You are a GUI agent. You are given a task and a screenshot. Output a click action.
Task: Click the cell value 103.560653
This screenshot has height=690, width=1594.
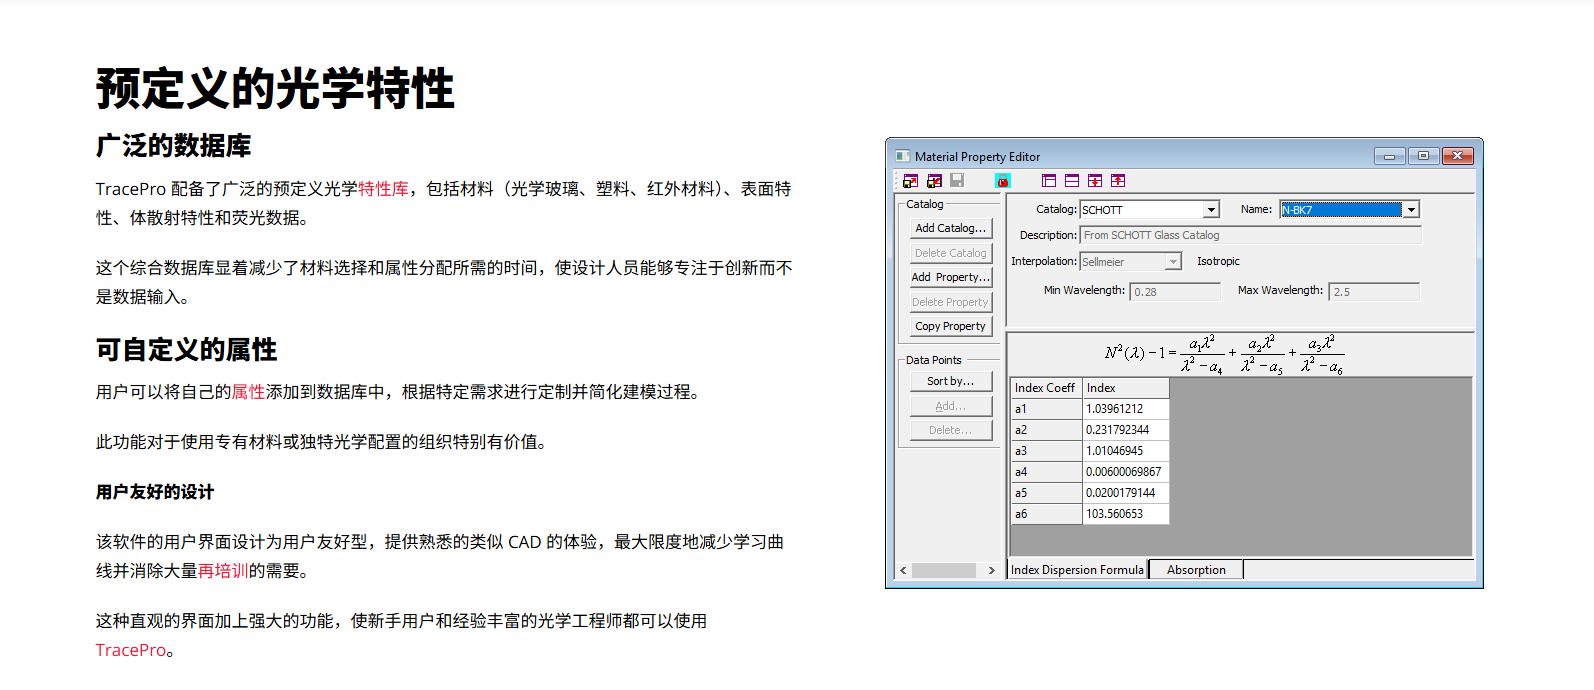(x=1126, y=514)
